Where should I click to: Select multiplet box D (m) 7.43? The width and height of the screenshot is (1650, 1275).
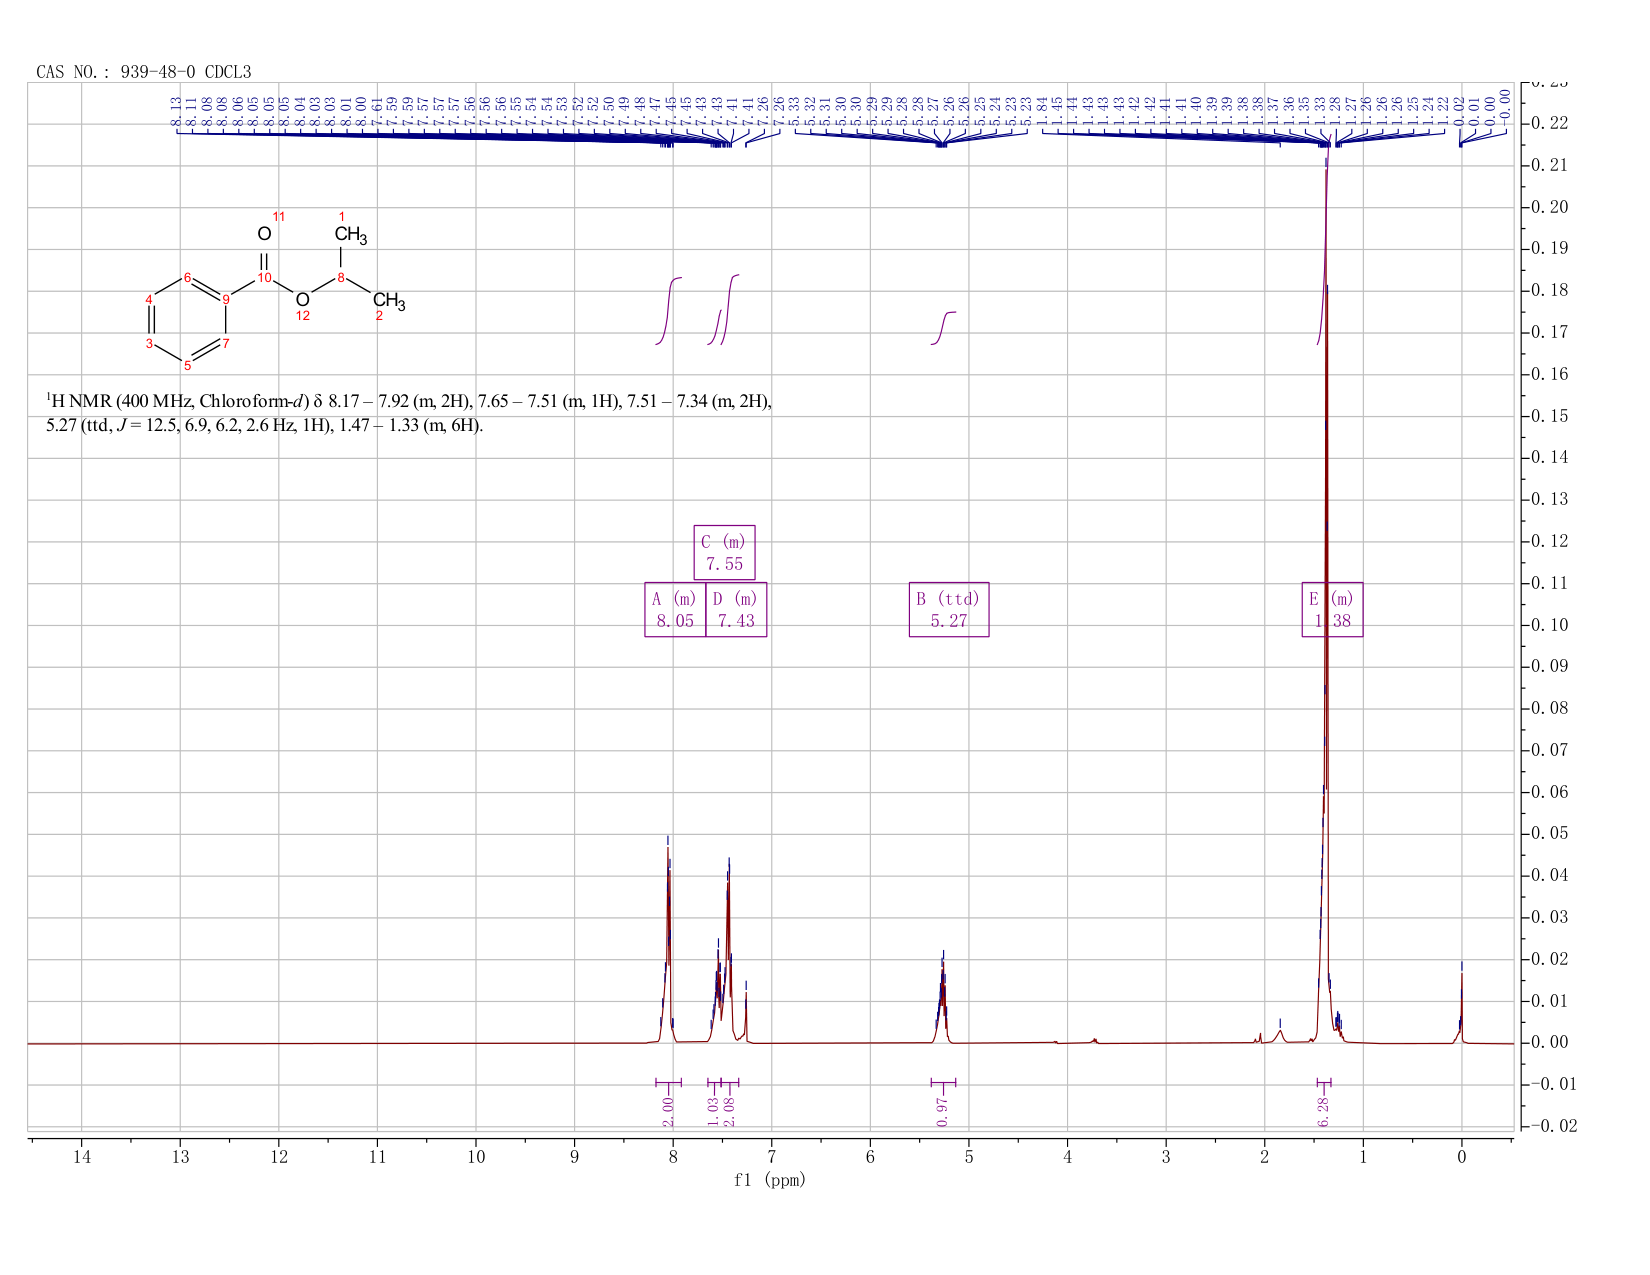[736, 610]
